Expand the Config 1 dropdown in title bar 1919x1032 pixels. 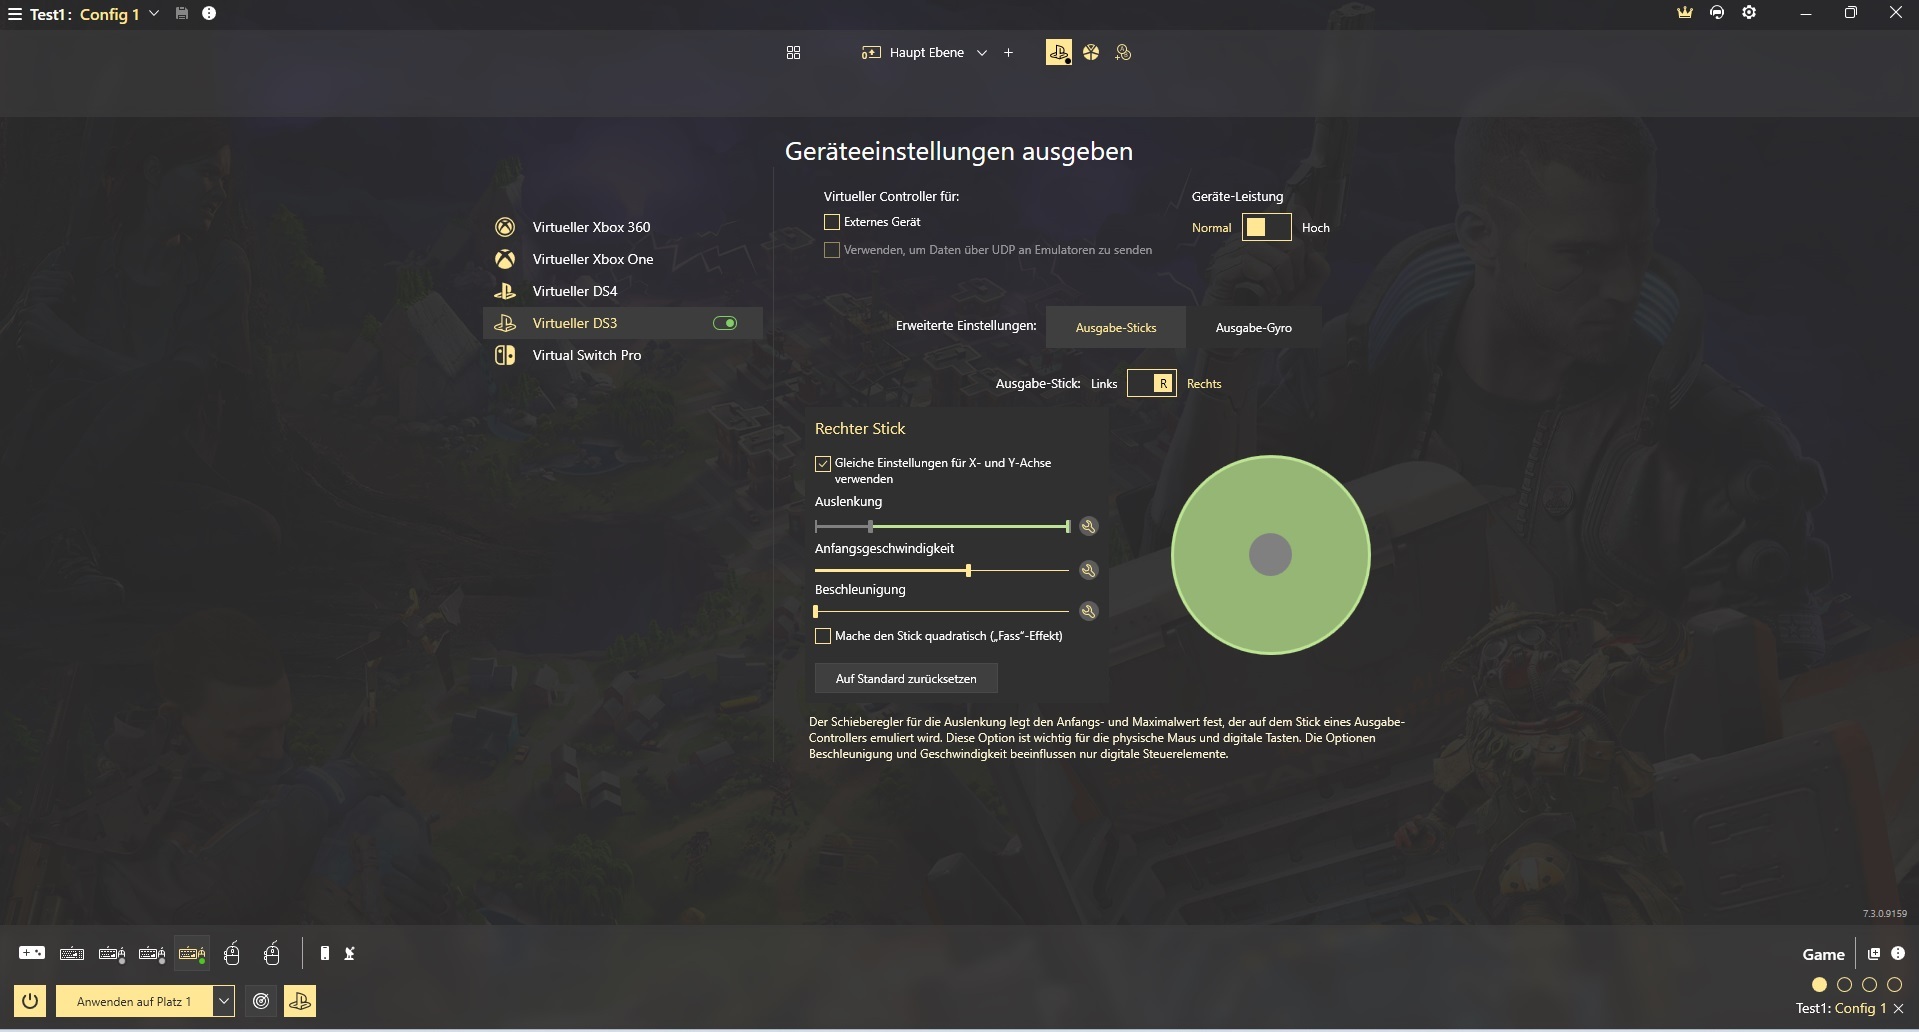click(x=154, y=14)
